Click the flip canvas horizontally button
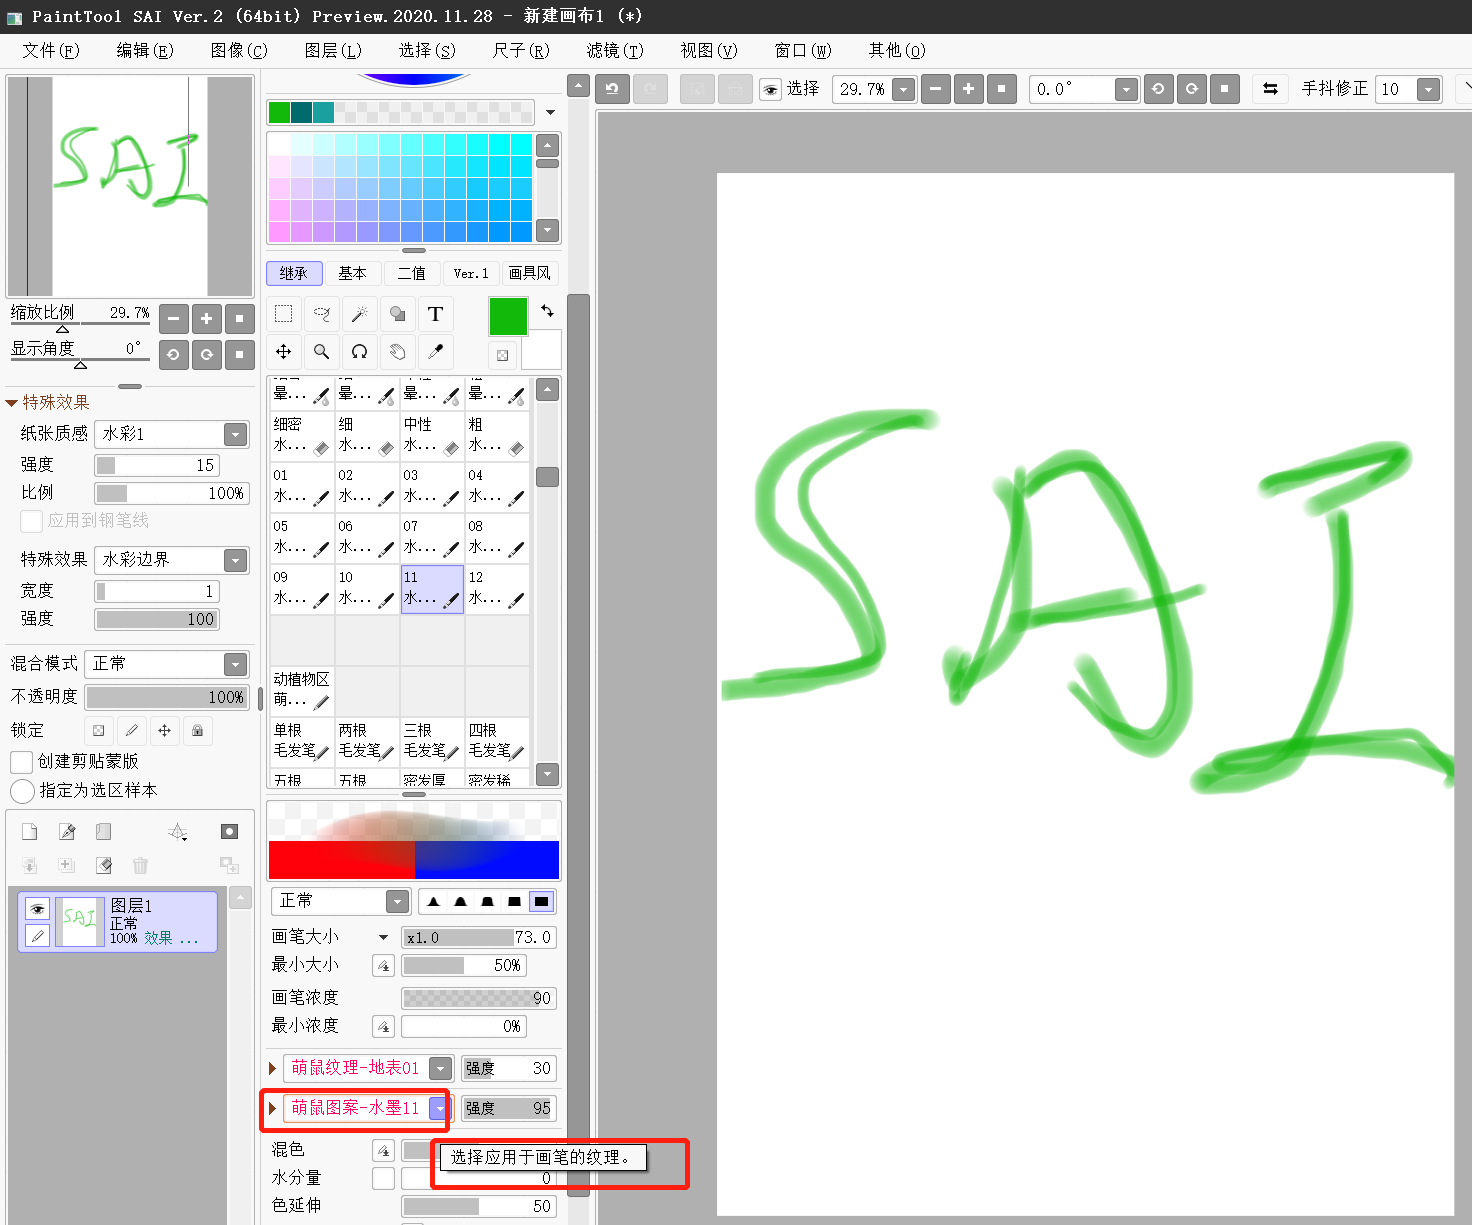 click(x=1270, y=89)
